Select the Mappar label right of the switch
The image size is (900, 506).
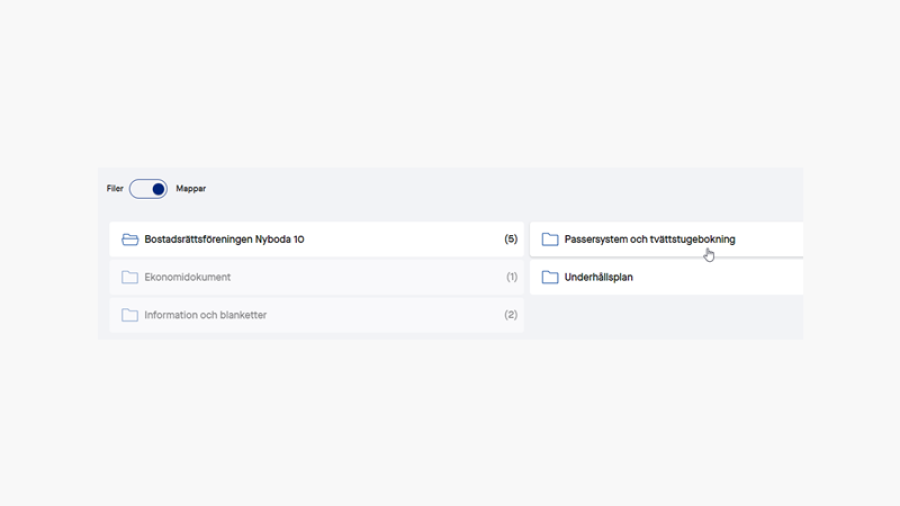(191, 188)
